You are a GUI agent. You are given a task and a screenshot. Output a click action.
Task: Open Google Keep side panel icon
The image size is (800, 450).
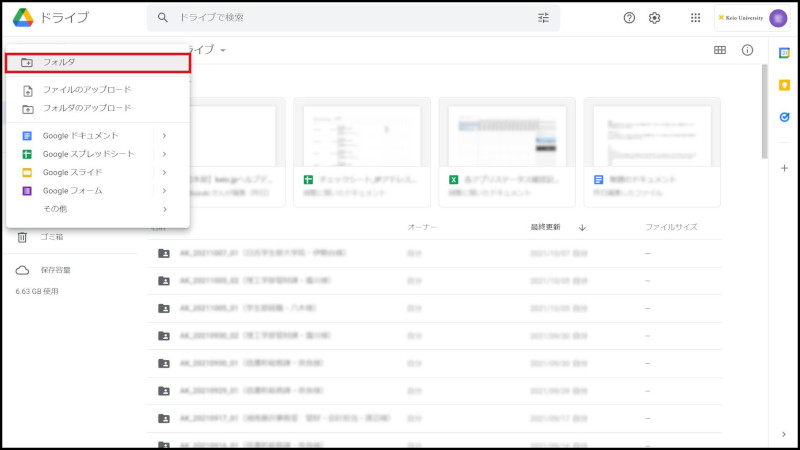pos(784,85)
